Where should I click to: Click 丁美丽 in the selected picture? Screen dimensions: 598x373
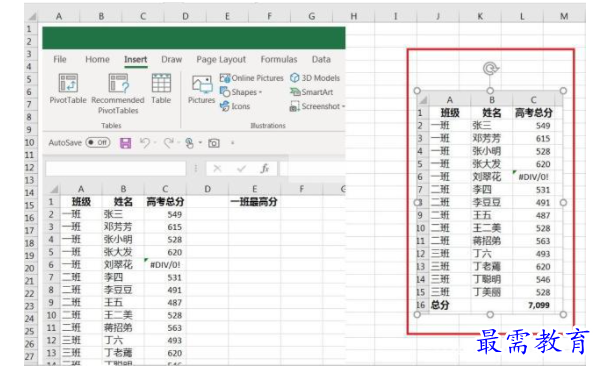pyautogui.click(x=487, y=292)
